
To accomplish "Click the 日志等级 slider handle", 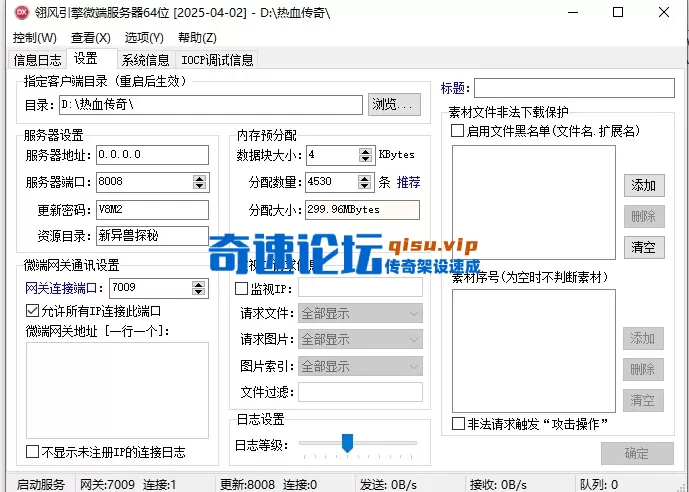I will 348,443.
